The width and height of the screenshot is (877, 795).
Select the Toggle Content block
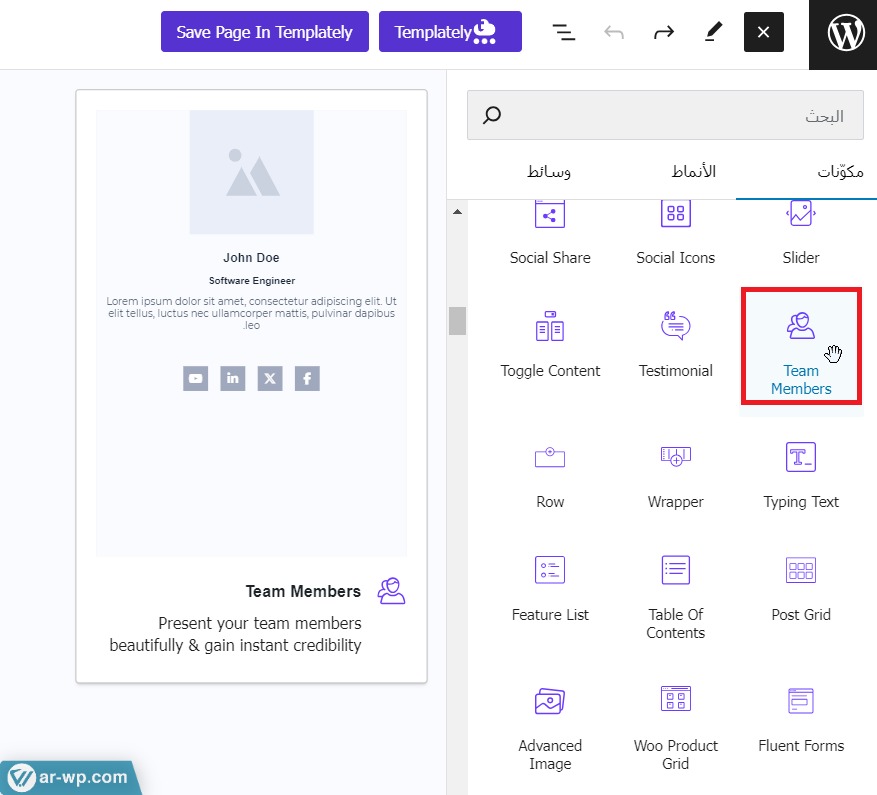(x=550, y=345)
